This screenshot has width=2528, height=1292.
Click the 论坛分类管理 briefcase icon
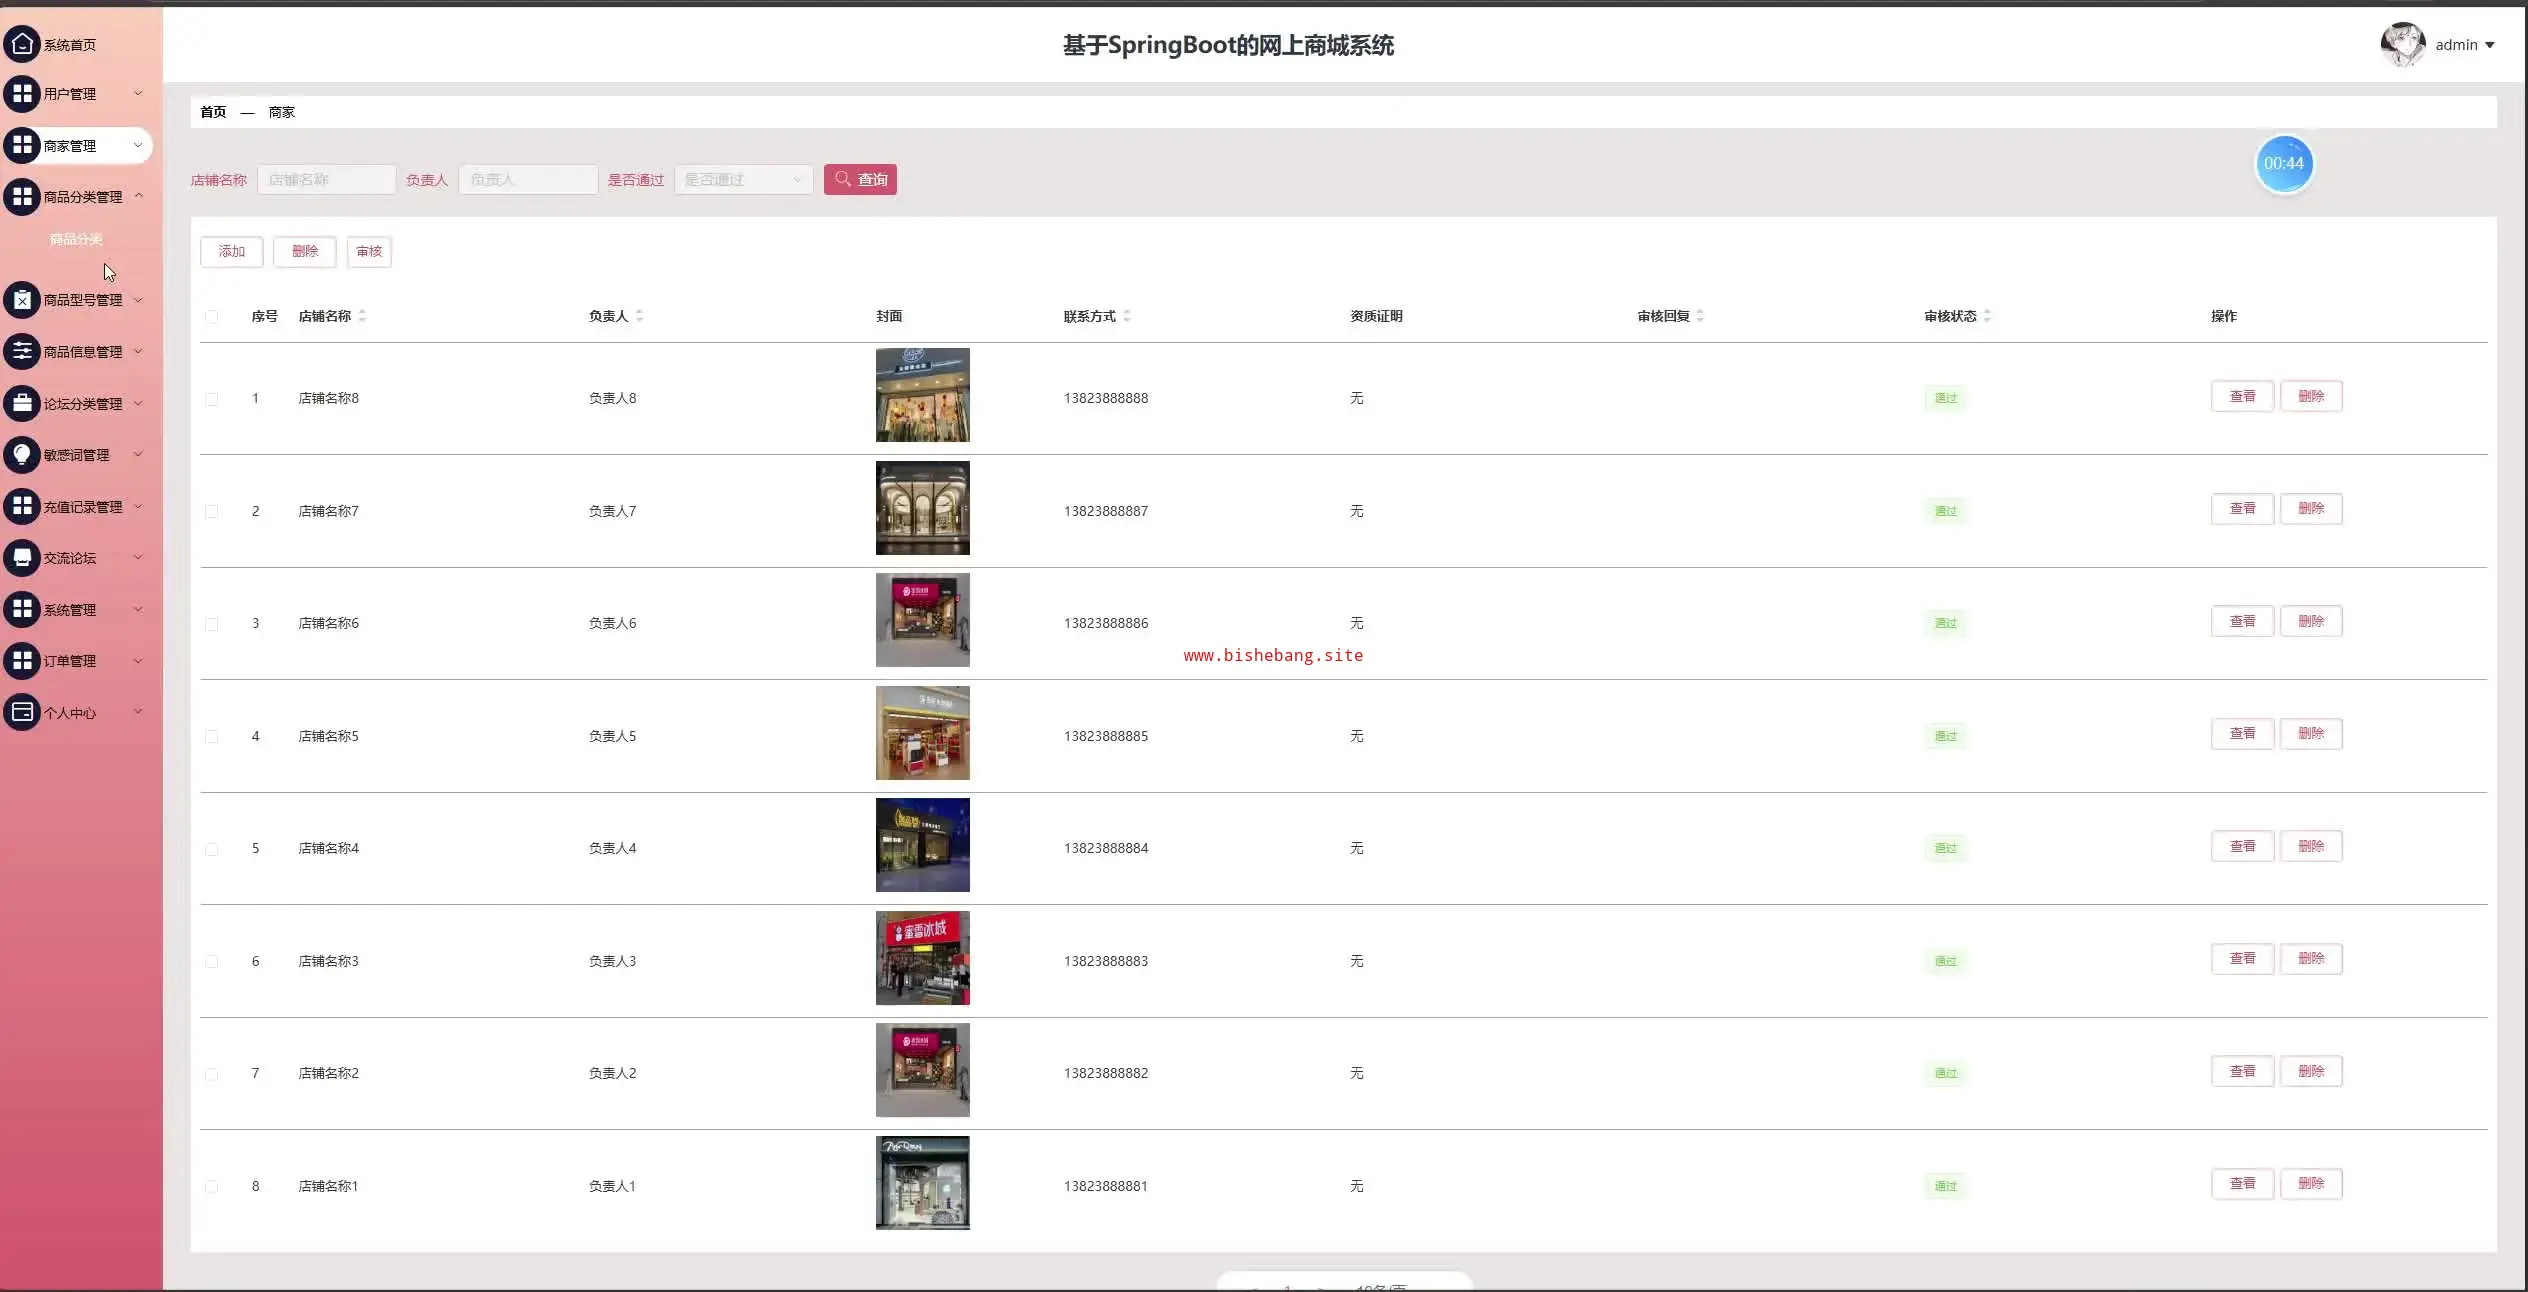(22, 404)
